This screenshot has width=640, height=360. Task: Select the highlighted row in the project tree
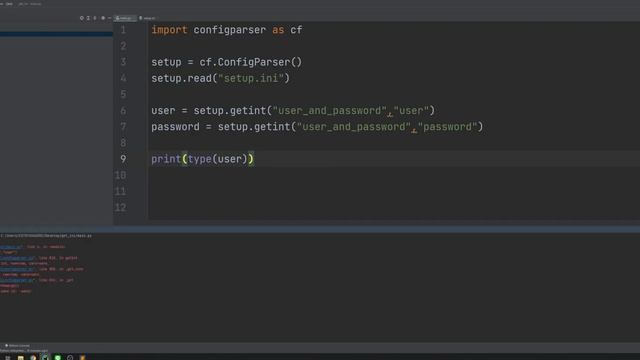[56, 34]
